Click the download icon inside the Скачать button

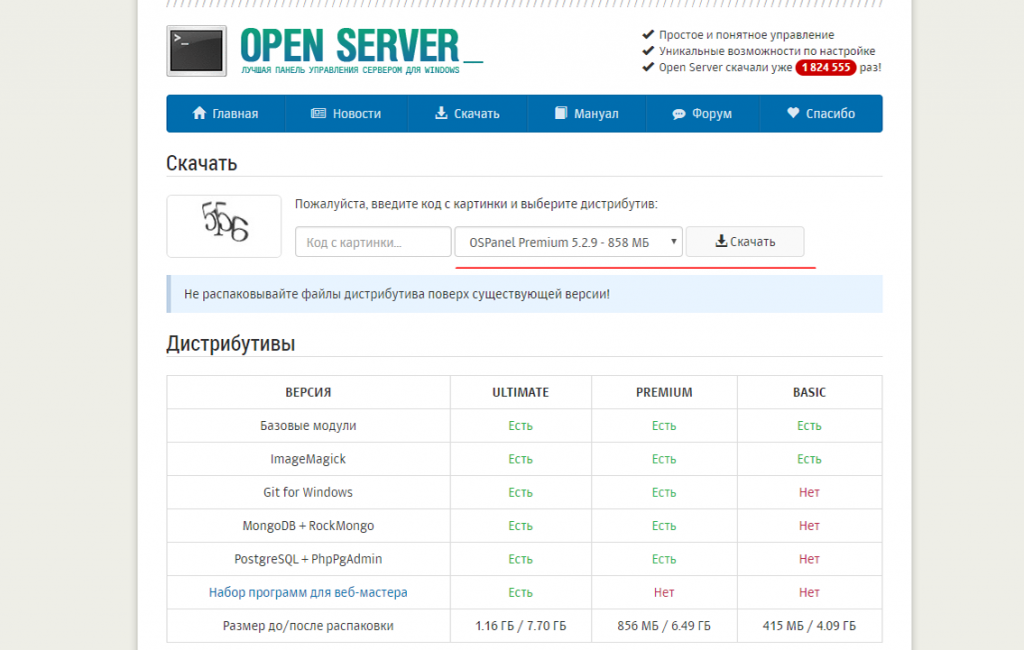click(721, 241)
